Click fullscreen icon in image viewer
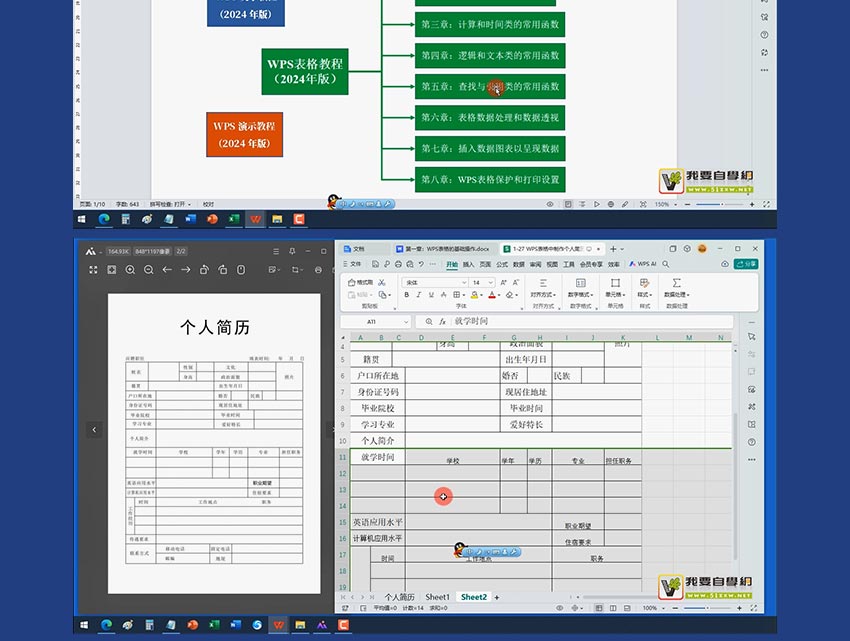The image size is (850, 641). pyautogui.click(x=93, y=270)
